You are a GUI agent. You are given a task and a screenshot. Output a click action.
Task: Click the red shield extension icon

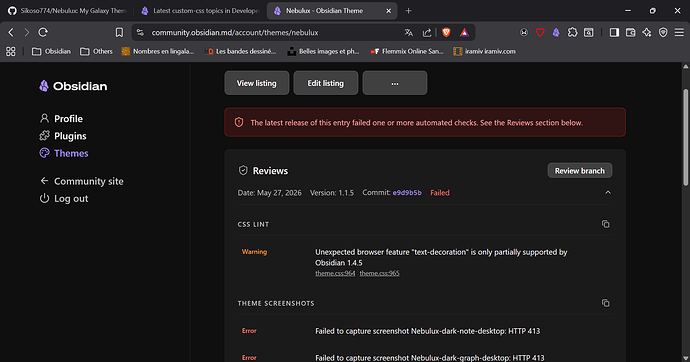tap(540, 32)
